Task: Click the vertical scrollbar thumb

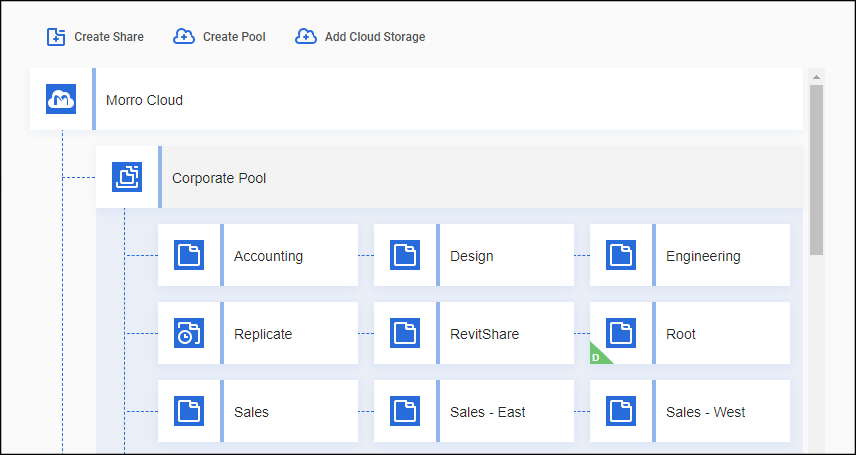Action: point(816,170)
